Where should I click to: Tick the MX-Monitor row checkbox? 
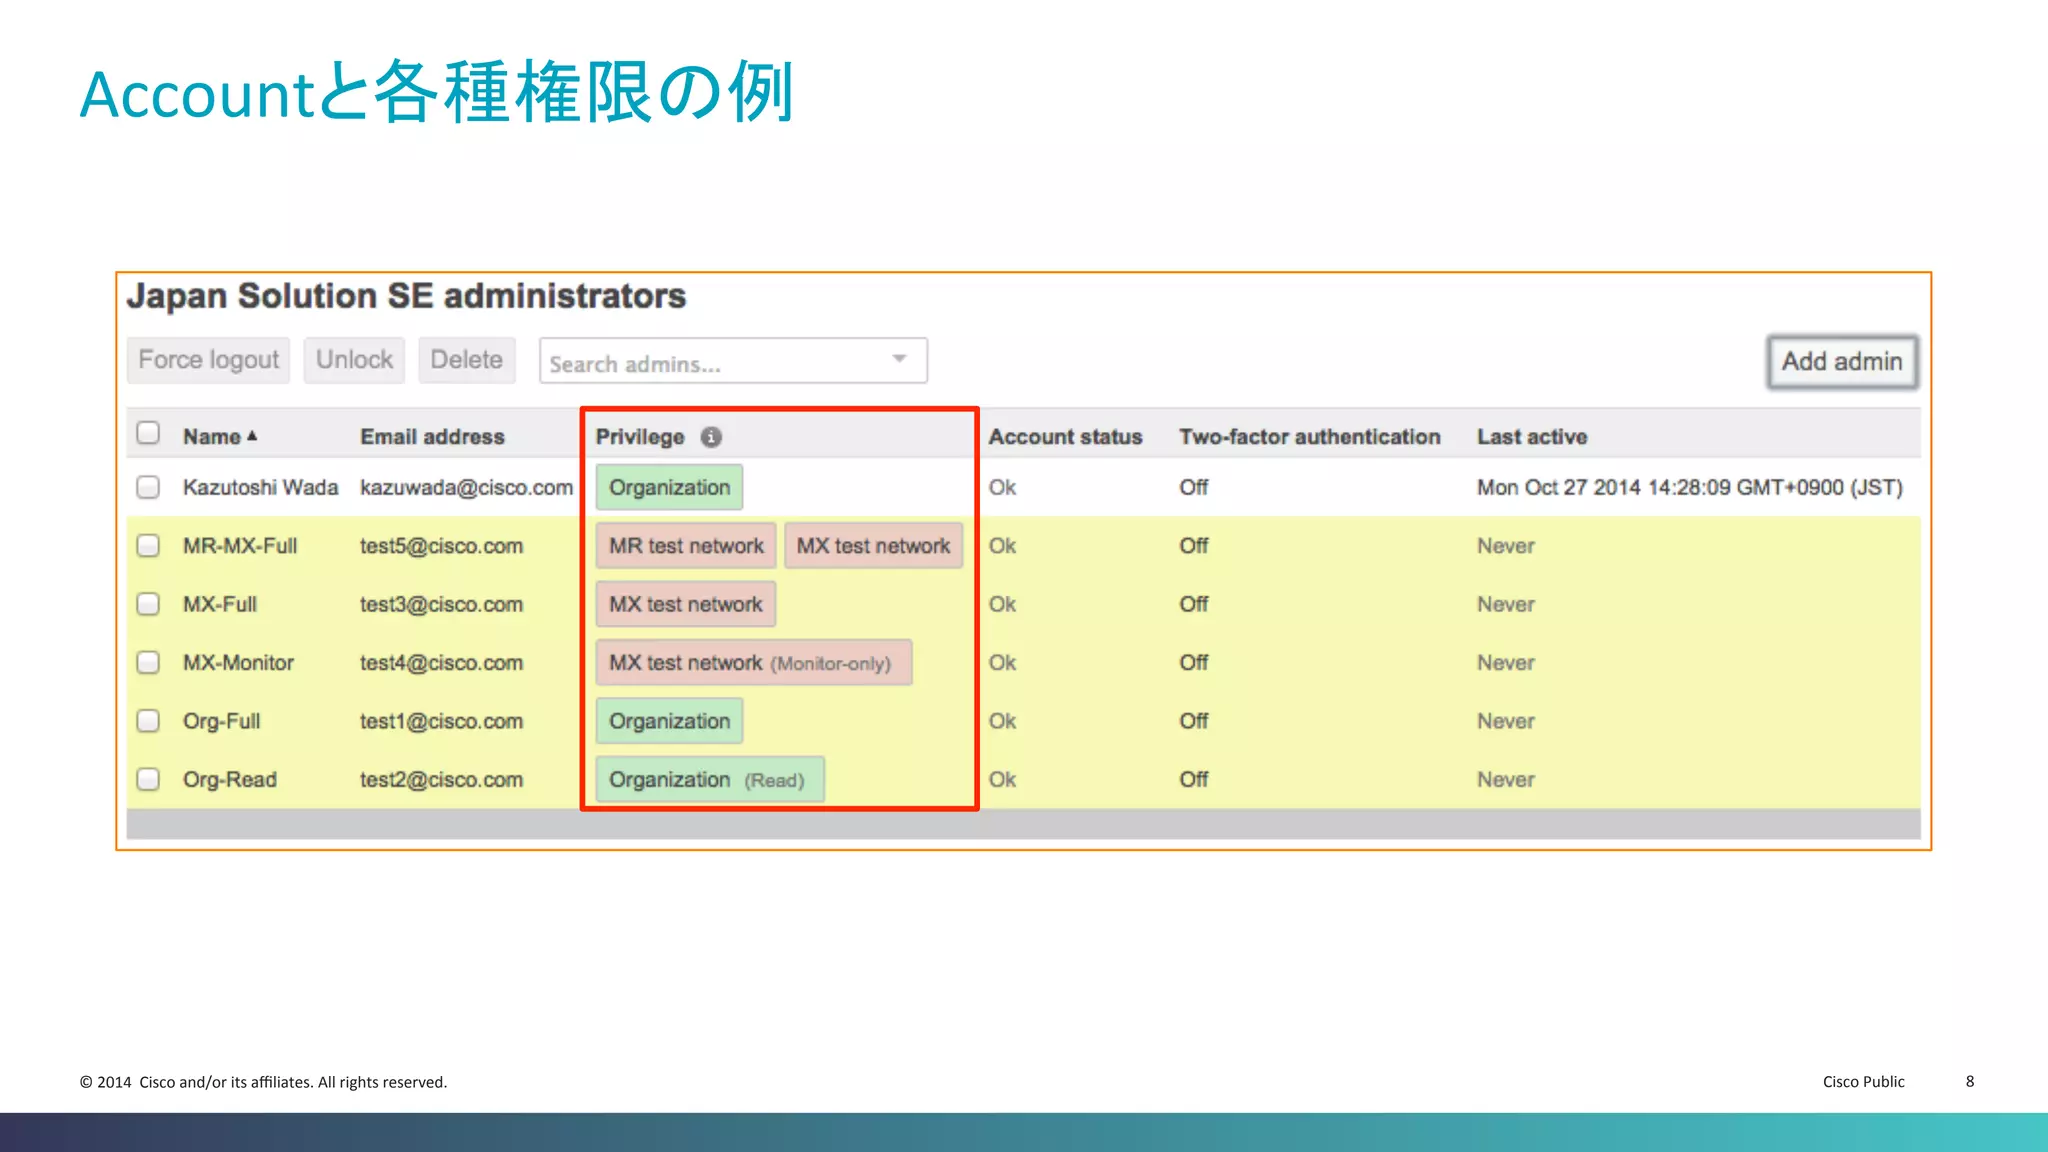pos(148,662)
